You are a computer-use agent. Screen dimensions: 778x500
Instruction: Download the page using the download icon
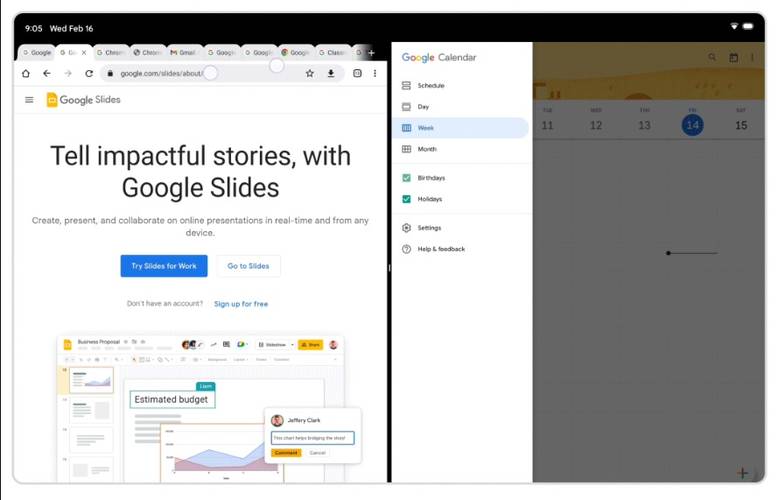[331, 73]
